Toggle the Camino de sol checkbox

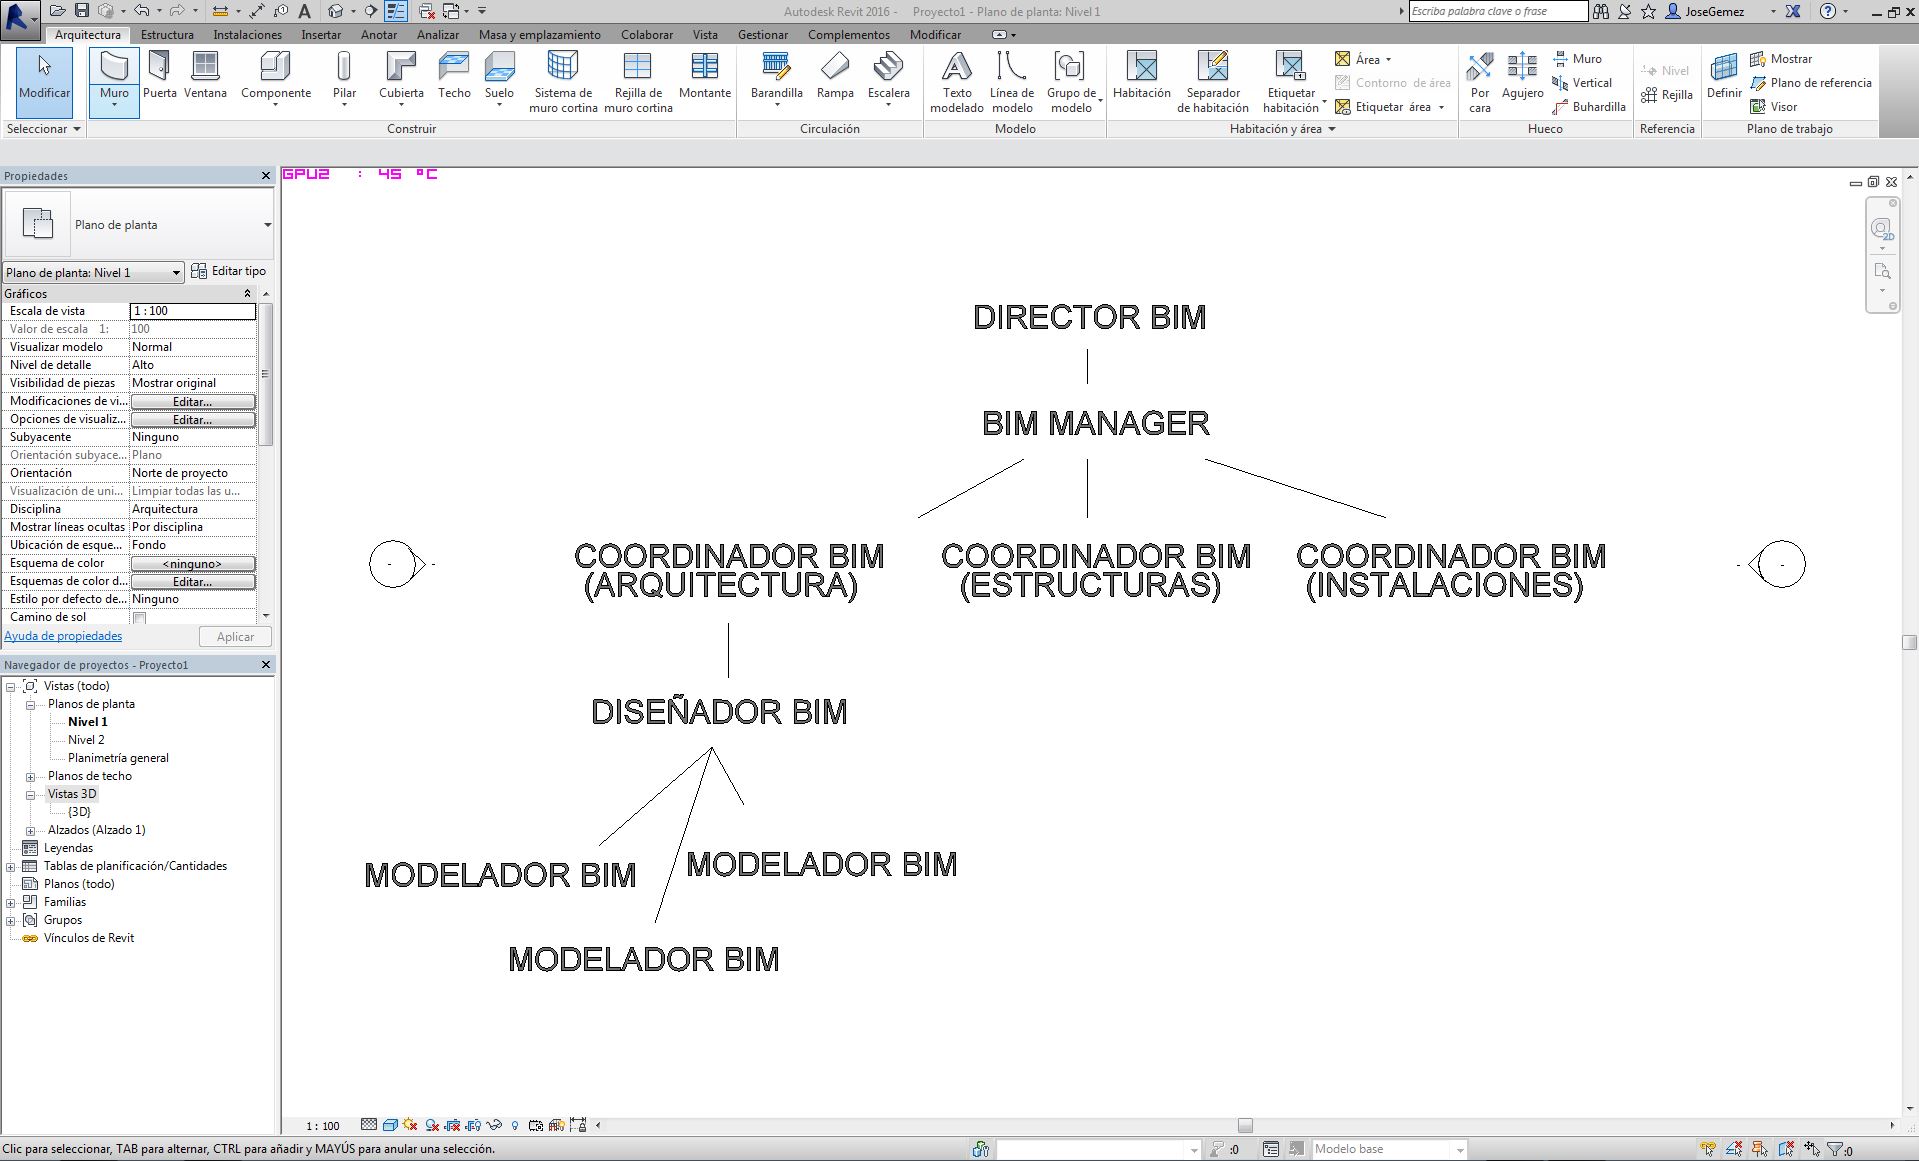pos(140,618)
